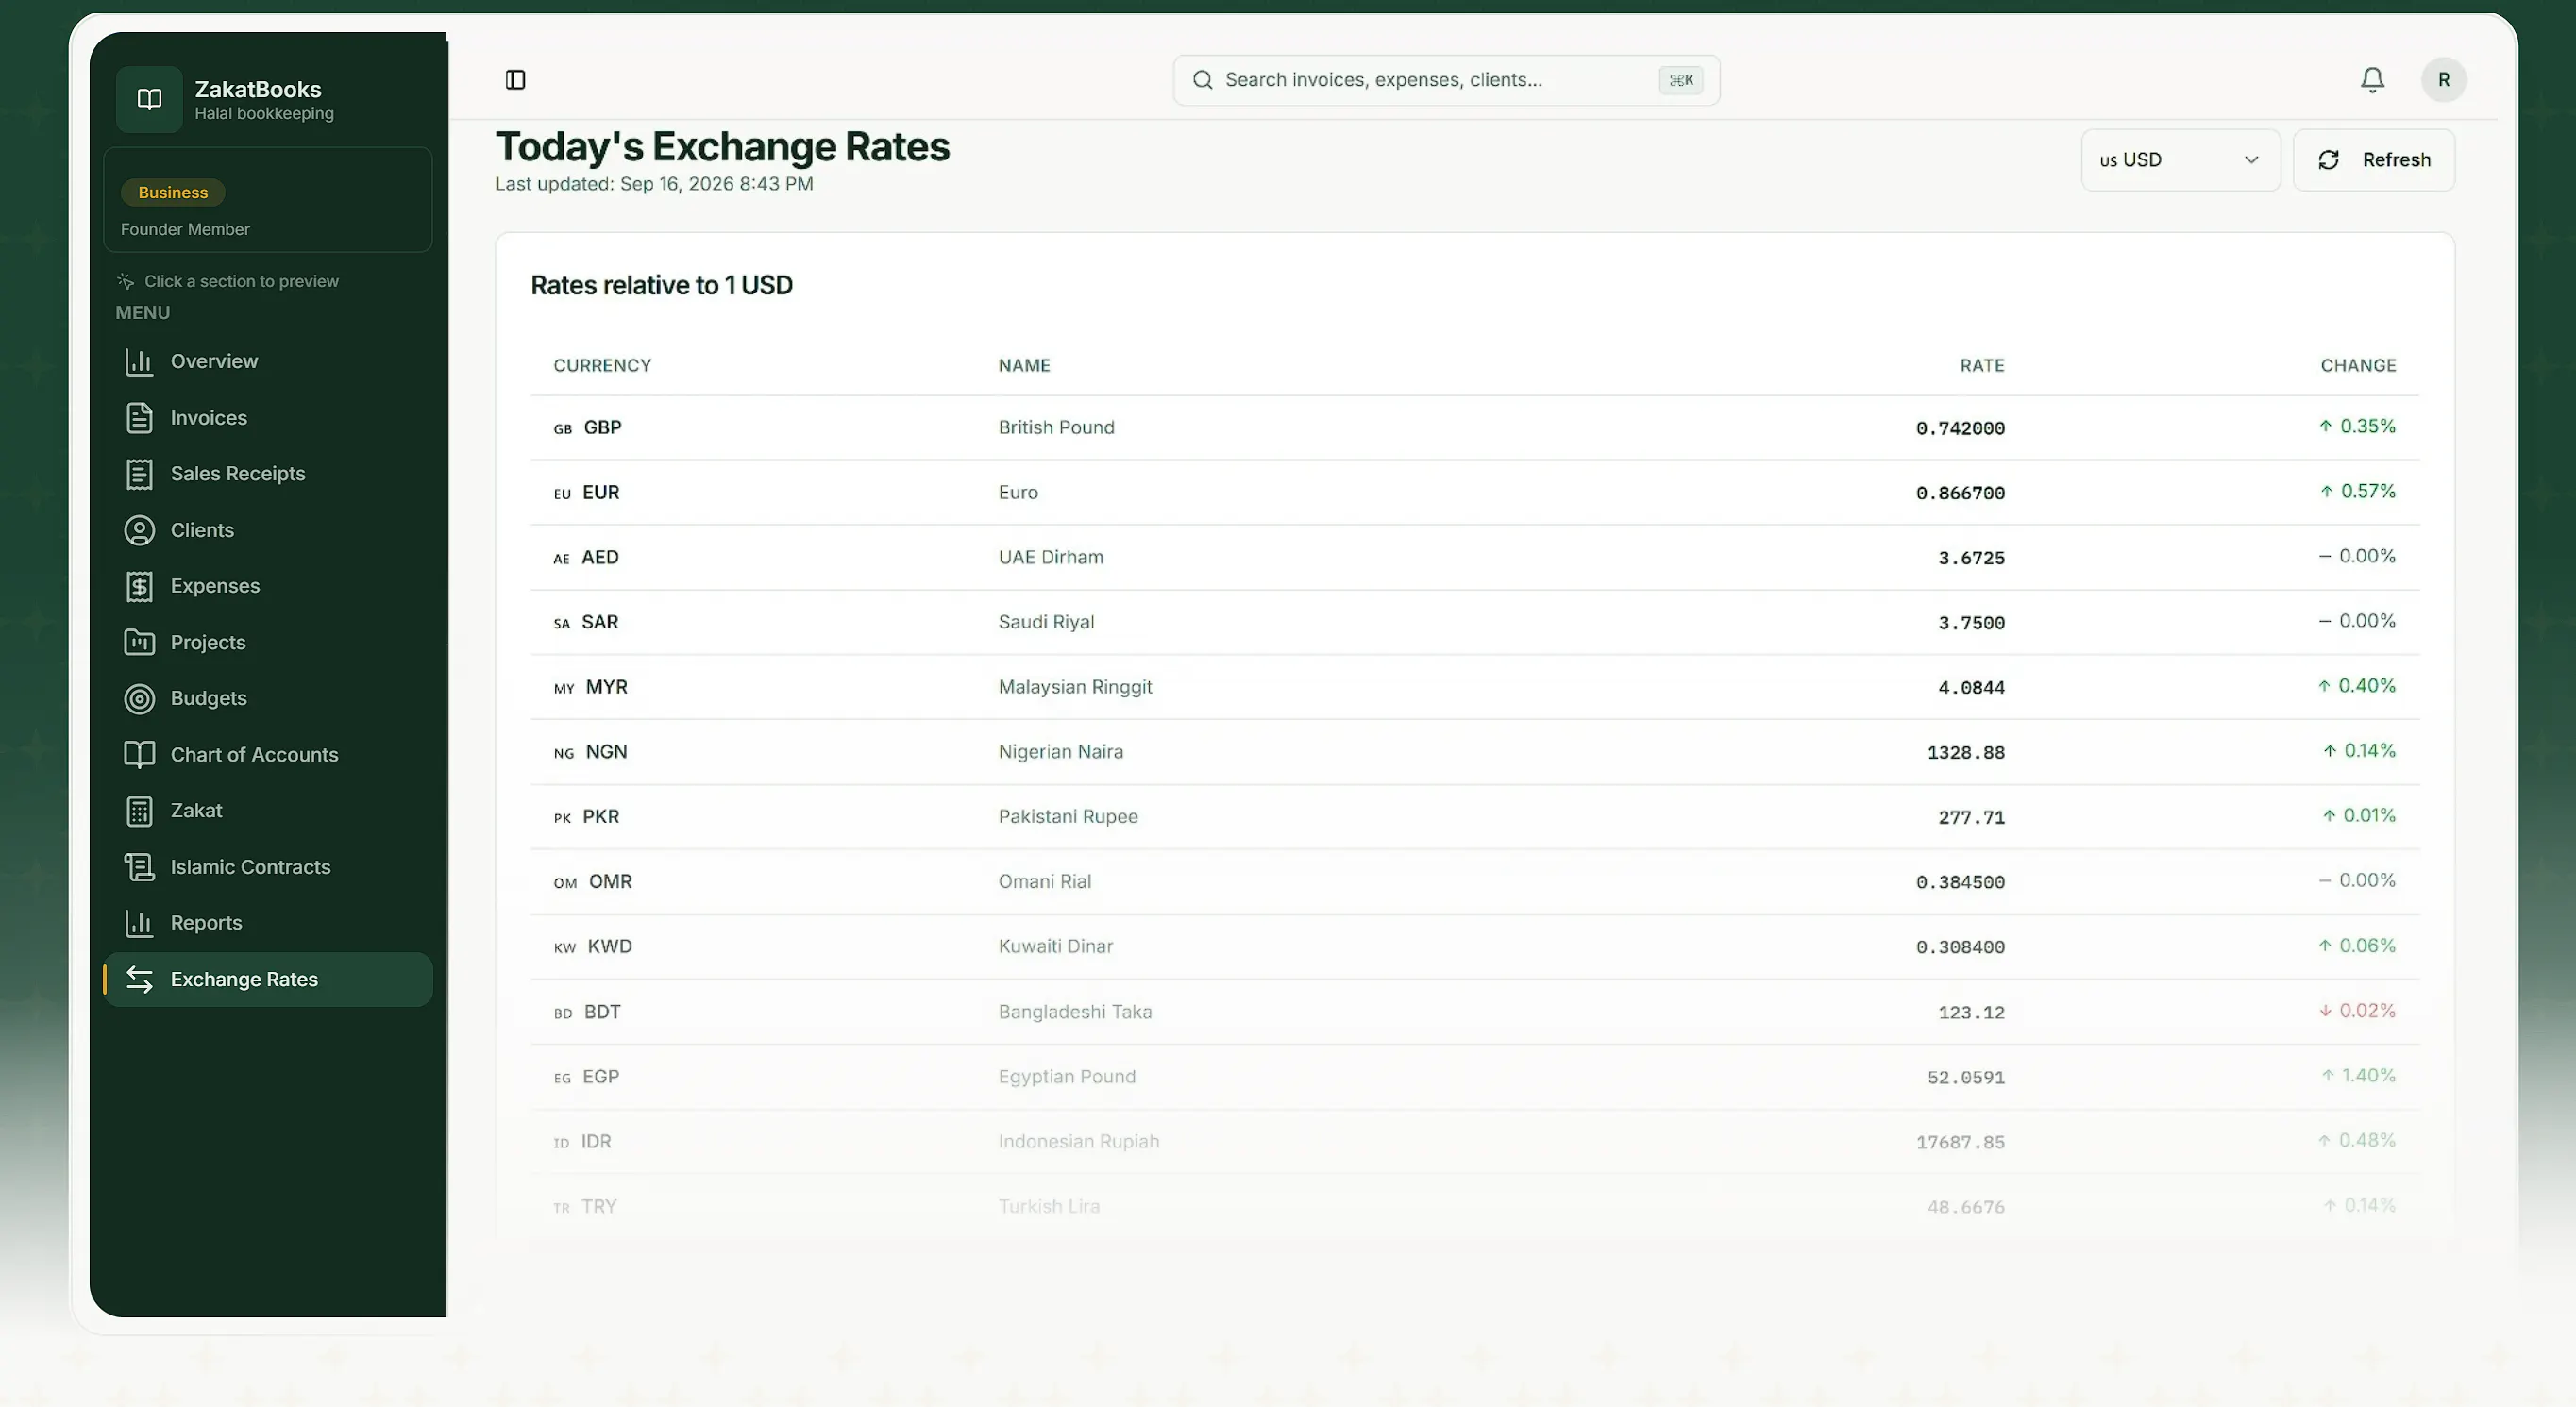Click the AED rate 3.6725
The width and height of the screenshot is (2576, 1407).
click(x=1971, y=558)
